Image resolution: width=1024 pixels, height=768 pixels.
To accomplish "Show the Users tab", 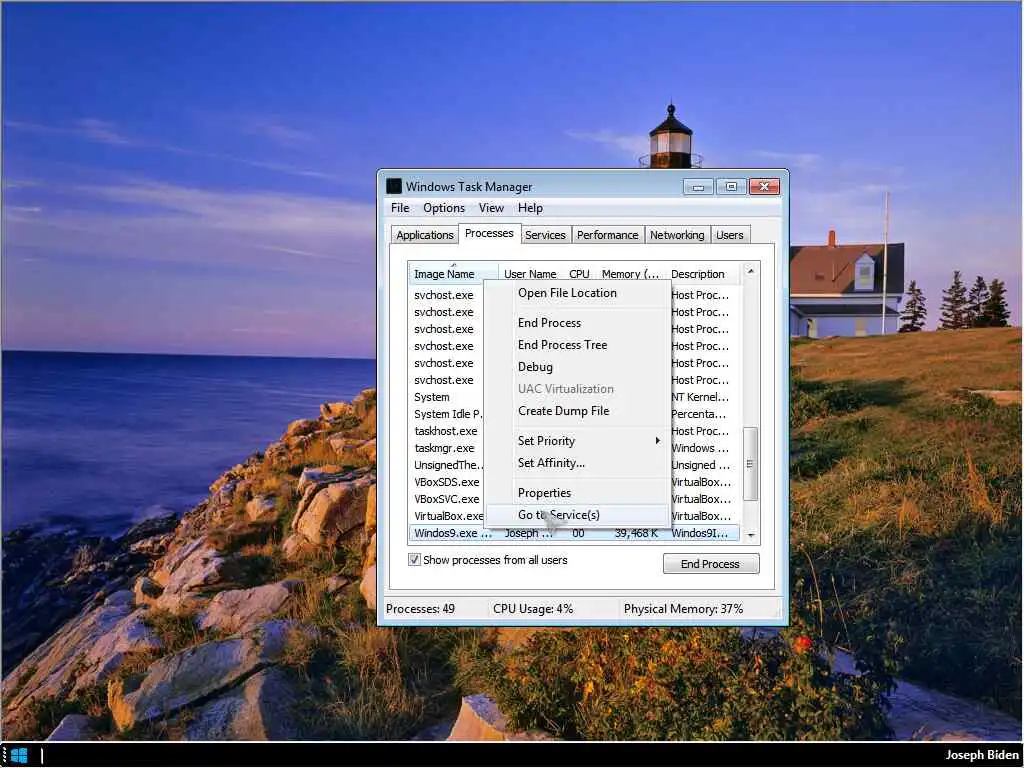I will click(x=729, y=235).
